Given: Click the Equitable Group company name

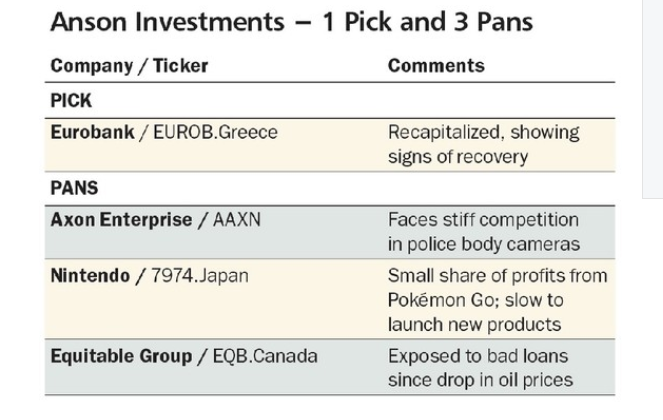Looking at the screenshot, I should [x=121, y=356].
